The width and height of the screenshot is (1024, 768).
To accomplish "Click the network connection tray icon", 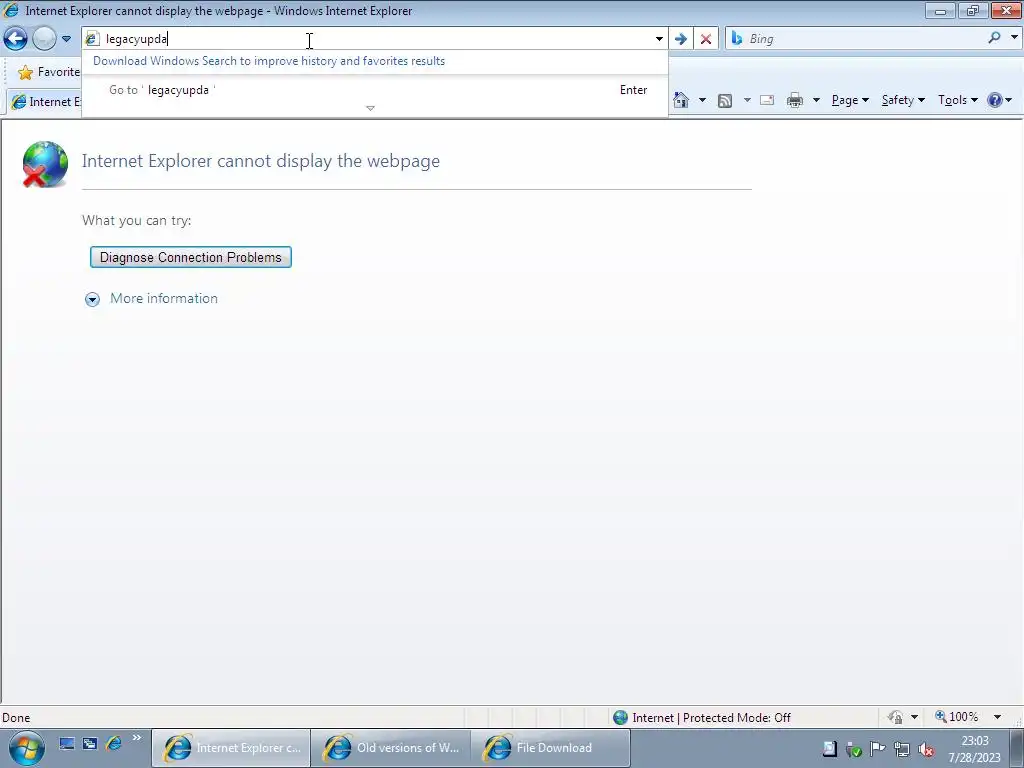I will coord(902,749).
